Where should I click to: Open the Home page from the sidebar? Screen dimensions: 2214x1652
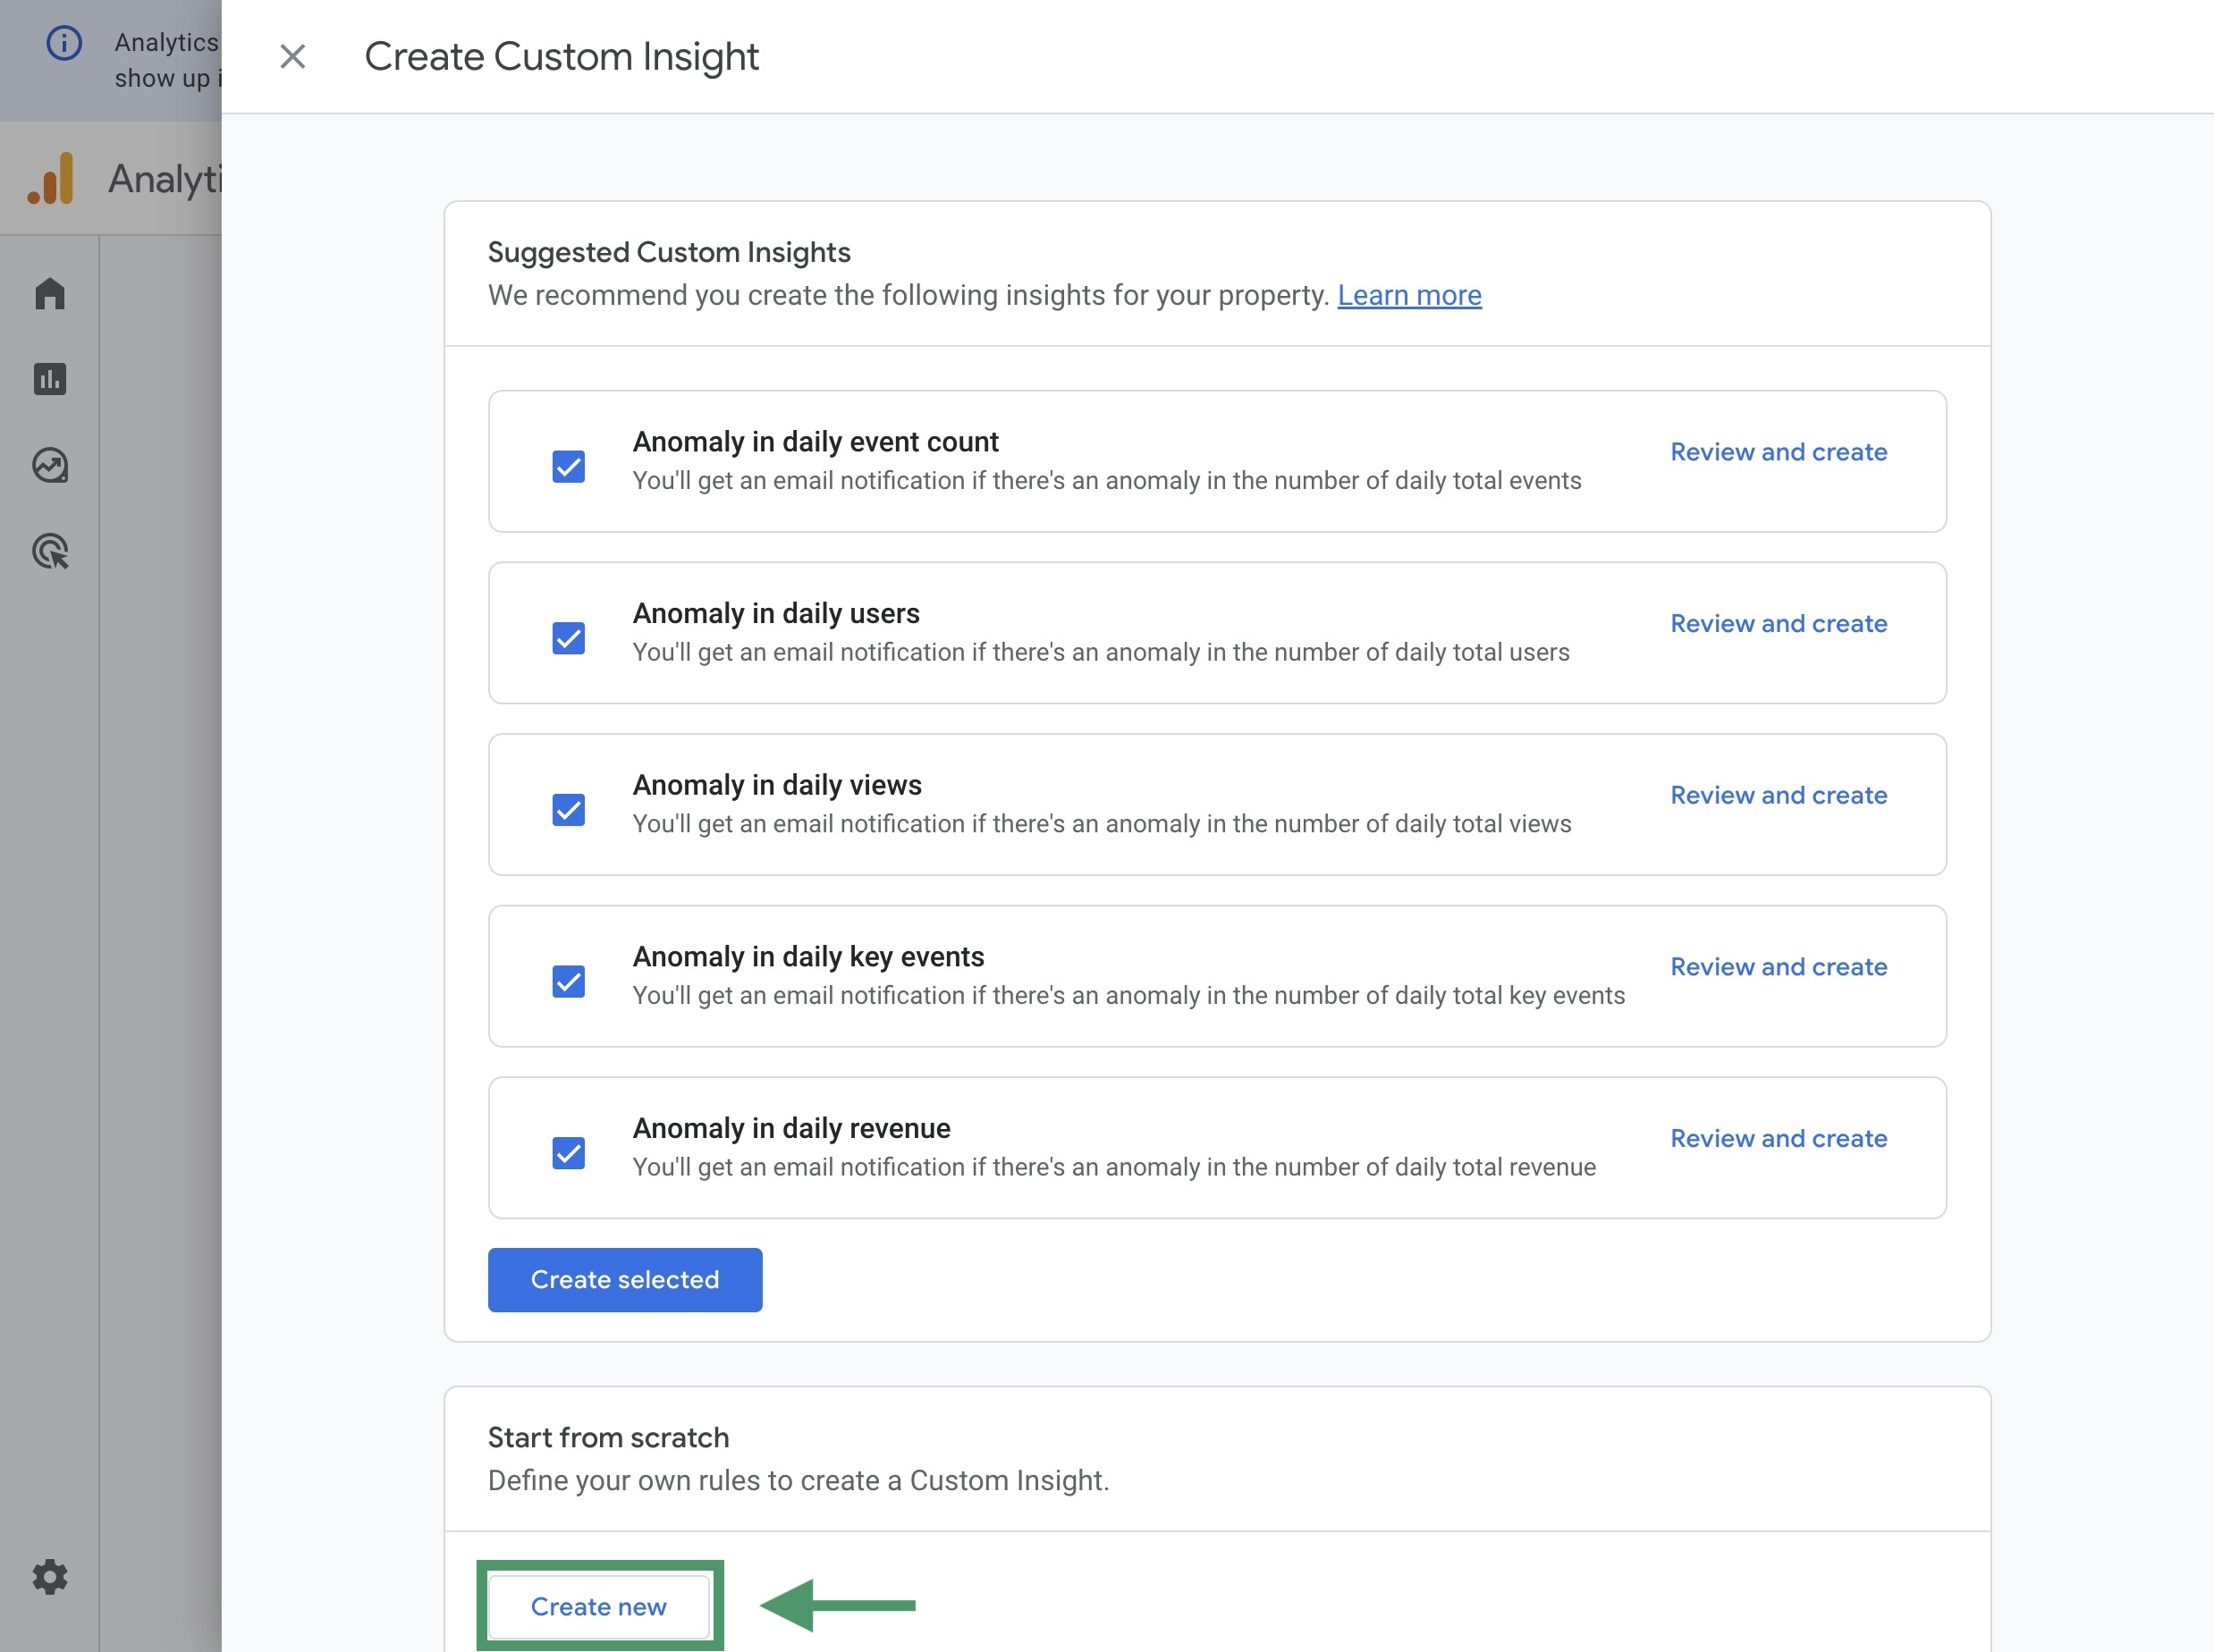coord(49,292)
